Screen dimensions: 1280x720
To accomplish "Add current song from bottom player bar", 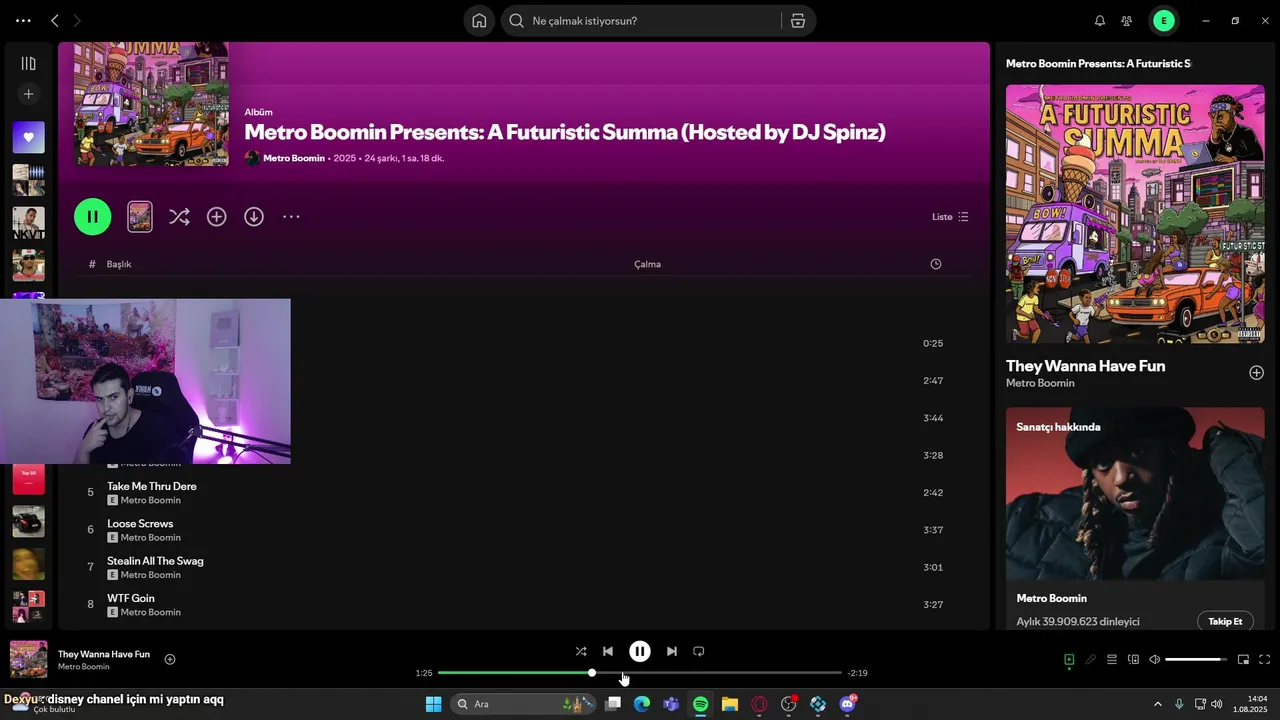I will coord(170,659).
